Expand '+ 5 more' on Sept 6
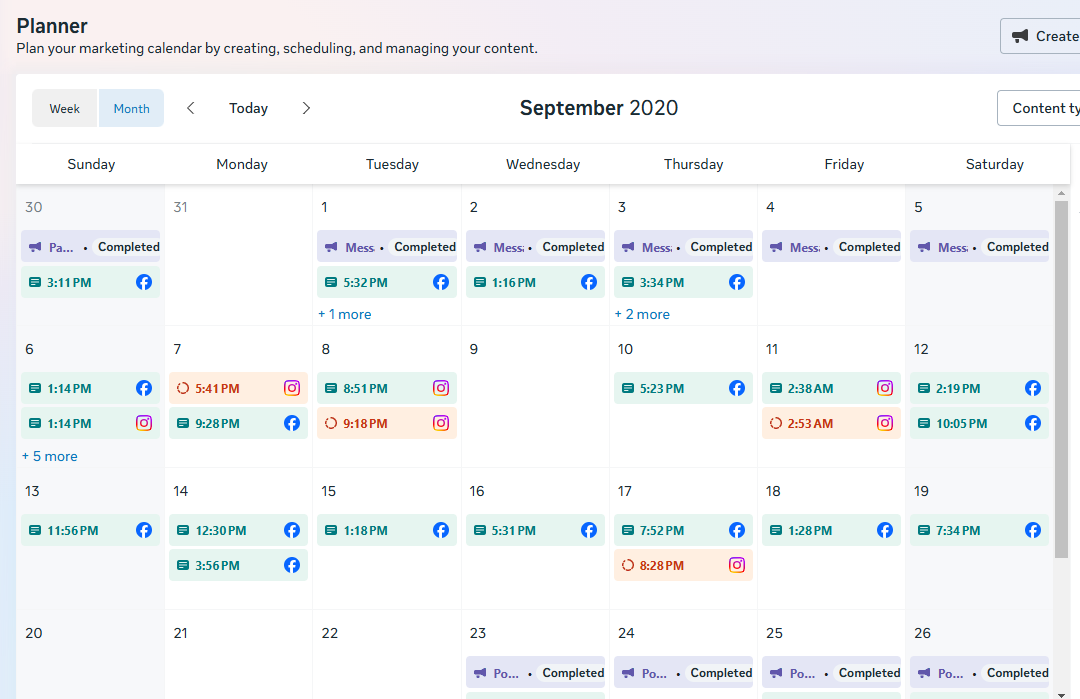Viewport: 1080px width, 699px height. point(49,456)
